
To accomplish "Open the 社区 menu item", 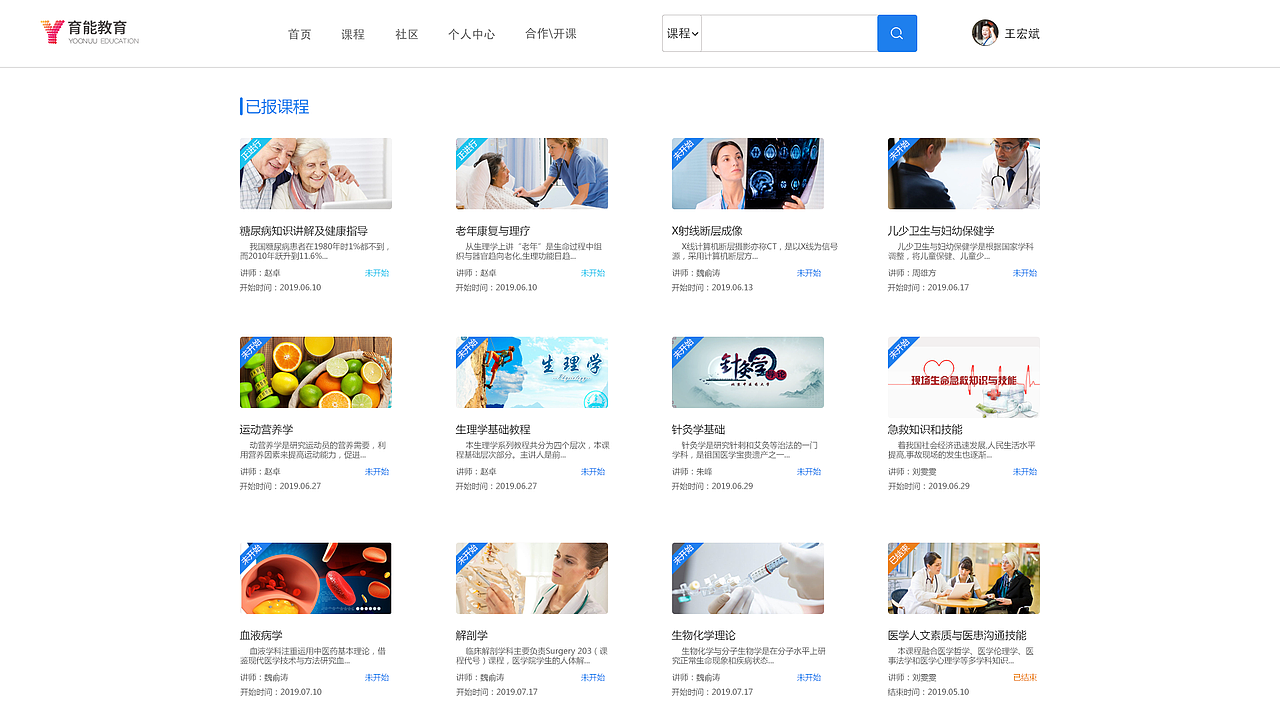I will click(406, 33).
